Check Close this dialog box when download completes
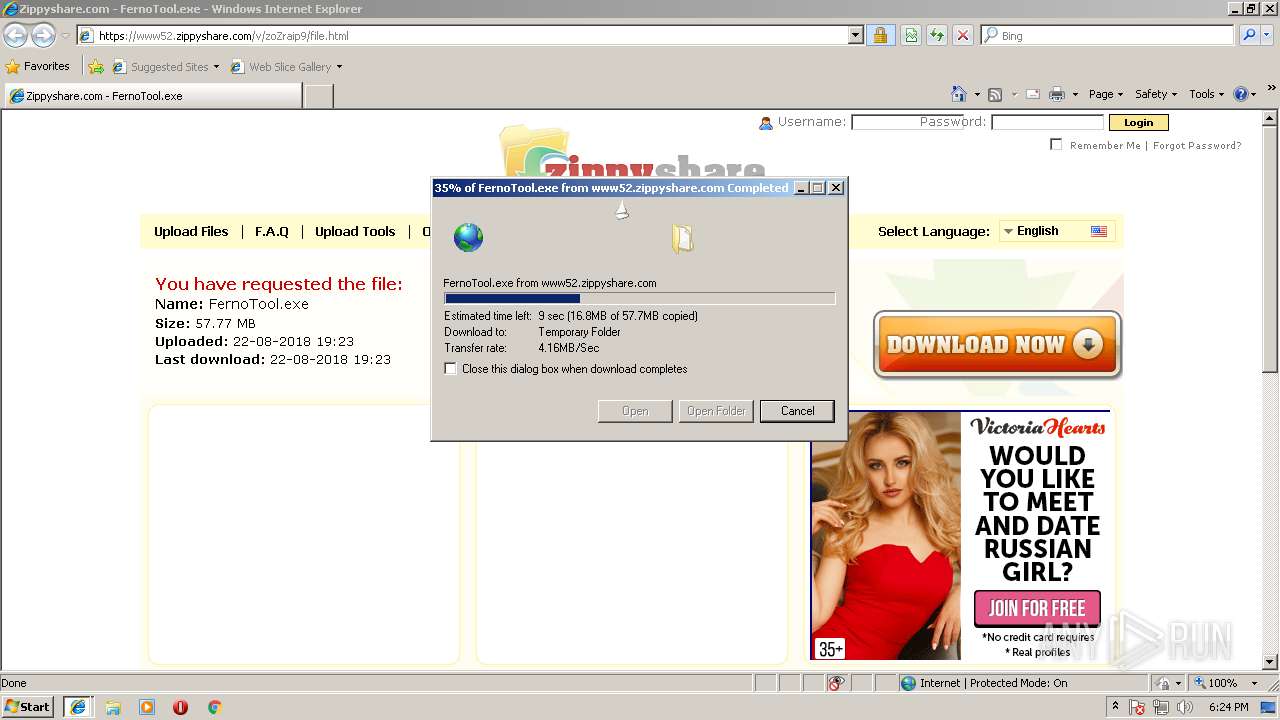This screenshot has height=720, width=1280. (x=451, y=369)
